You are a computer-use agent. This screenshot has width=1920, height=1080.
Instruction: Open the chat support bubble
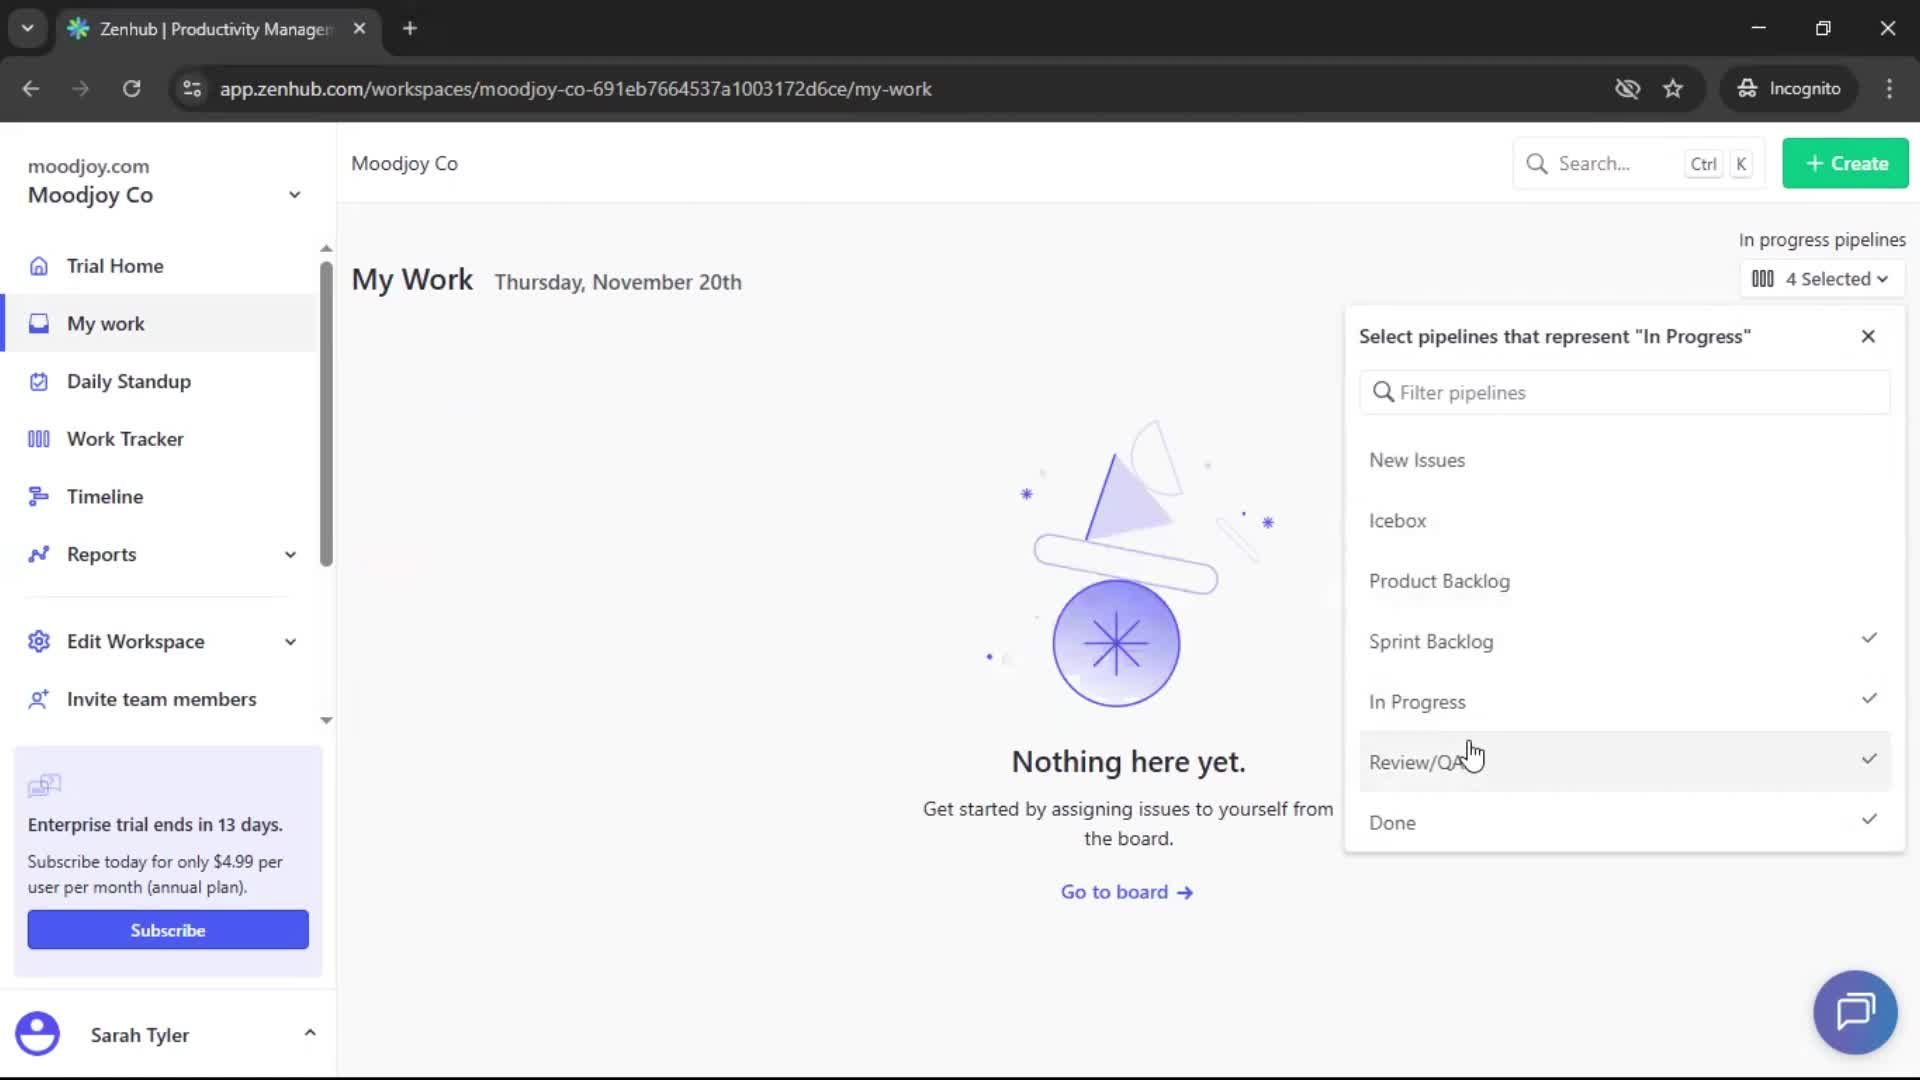pyautogui.click(x=1853, y=1011)
